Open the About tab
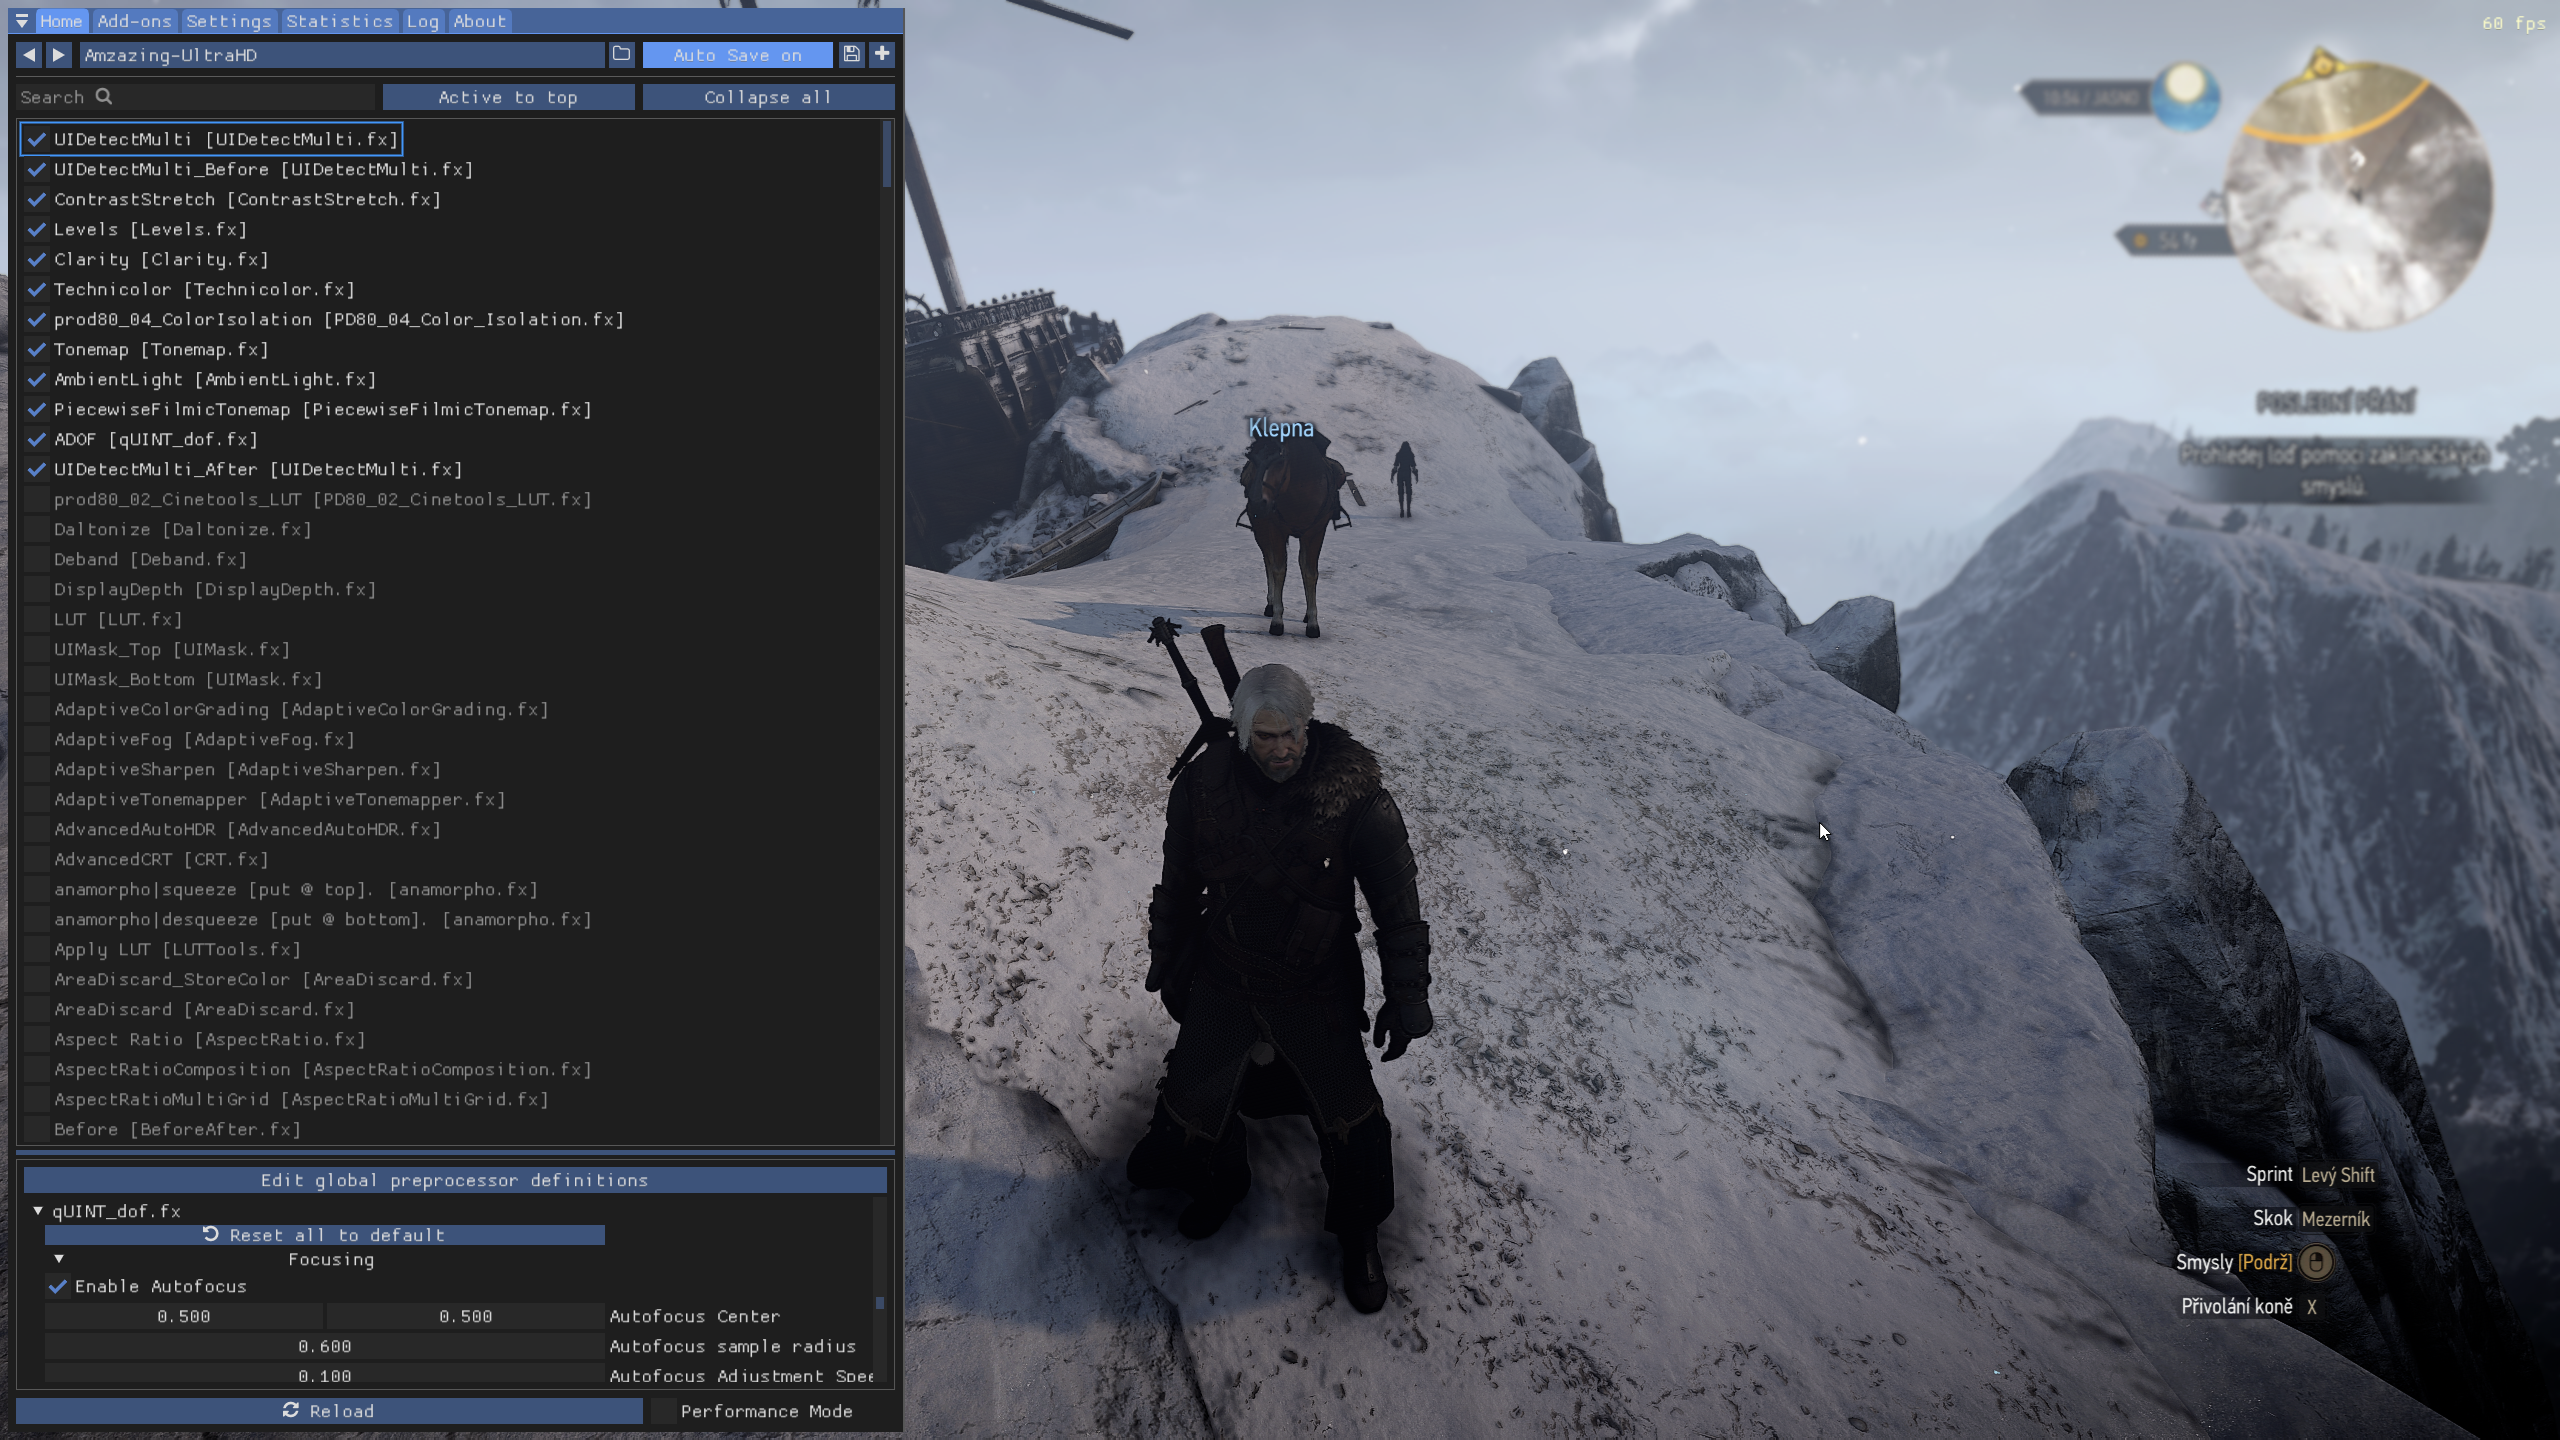The image size is (2560, 1440). 480,21
